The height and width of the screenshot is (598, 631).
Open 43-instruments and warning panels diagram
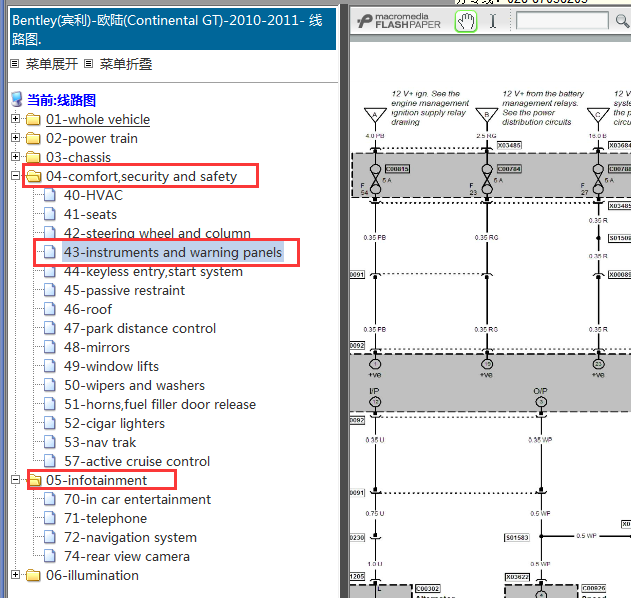point(173,252)
